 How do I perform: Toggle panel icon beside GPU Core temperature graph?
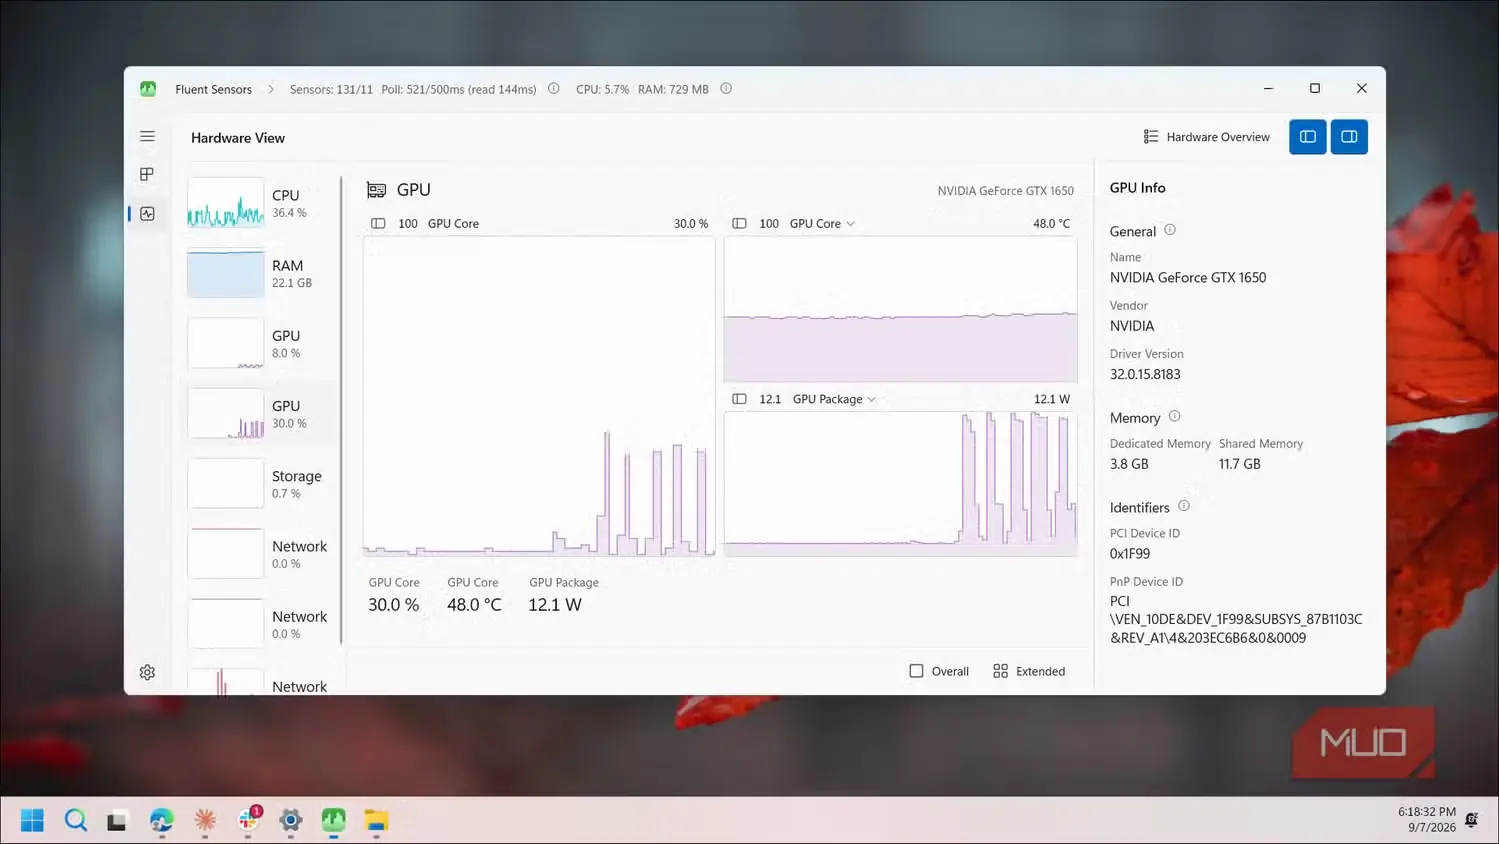(739, 224)
